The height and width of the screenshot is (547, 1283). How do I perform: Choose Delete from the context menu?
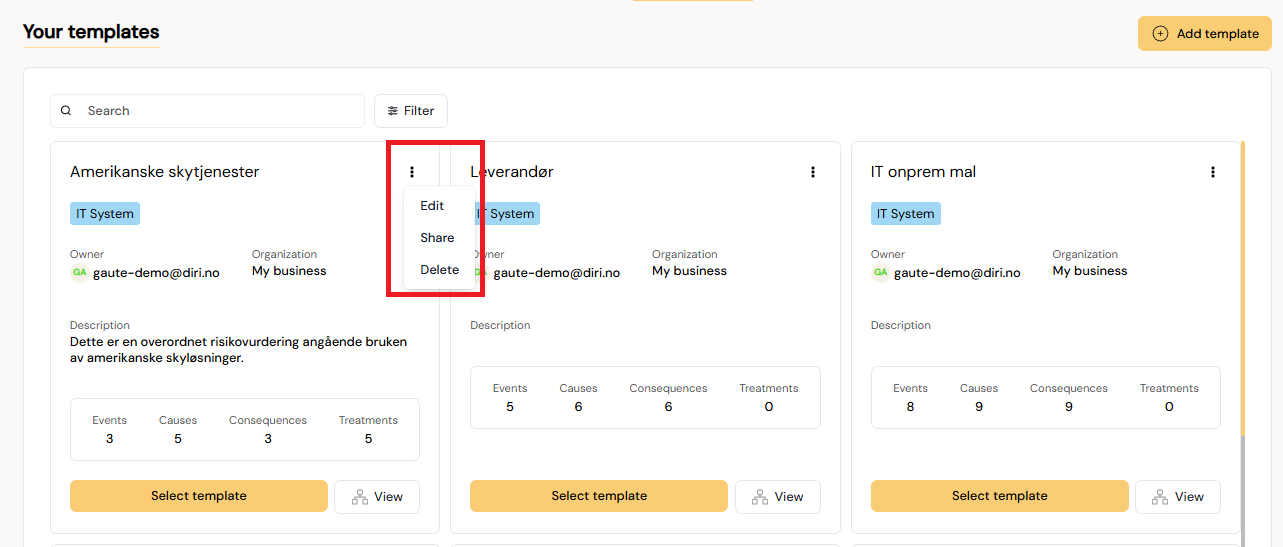coord(440,270)
